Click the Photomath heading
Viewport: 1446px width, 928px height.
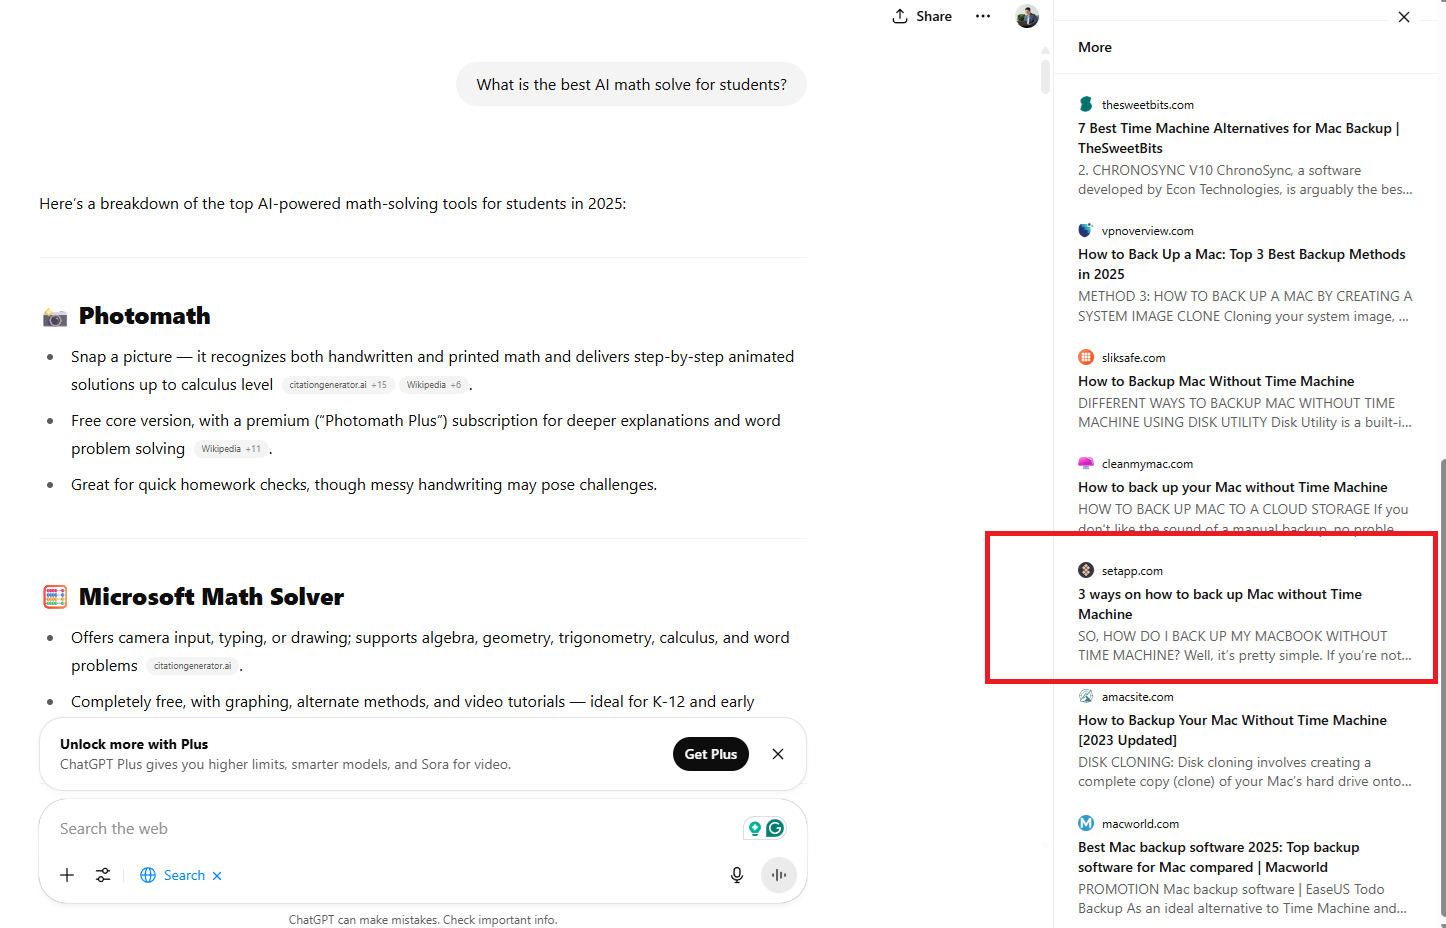point(145,316)
